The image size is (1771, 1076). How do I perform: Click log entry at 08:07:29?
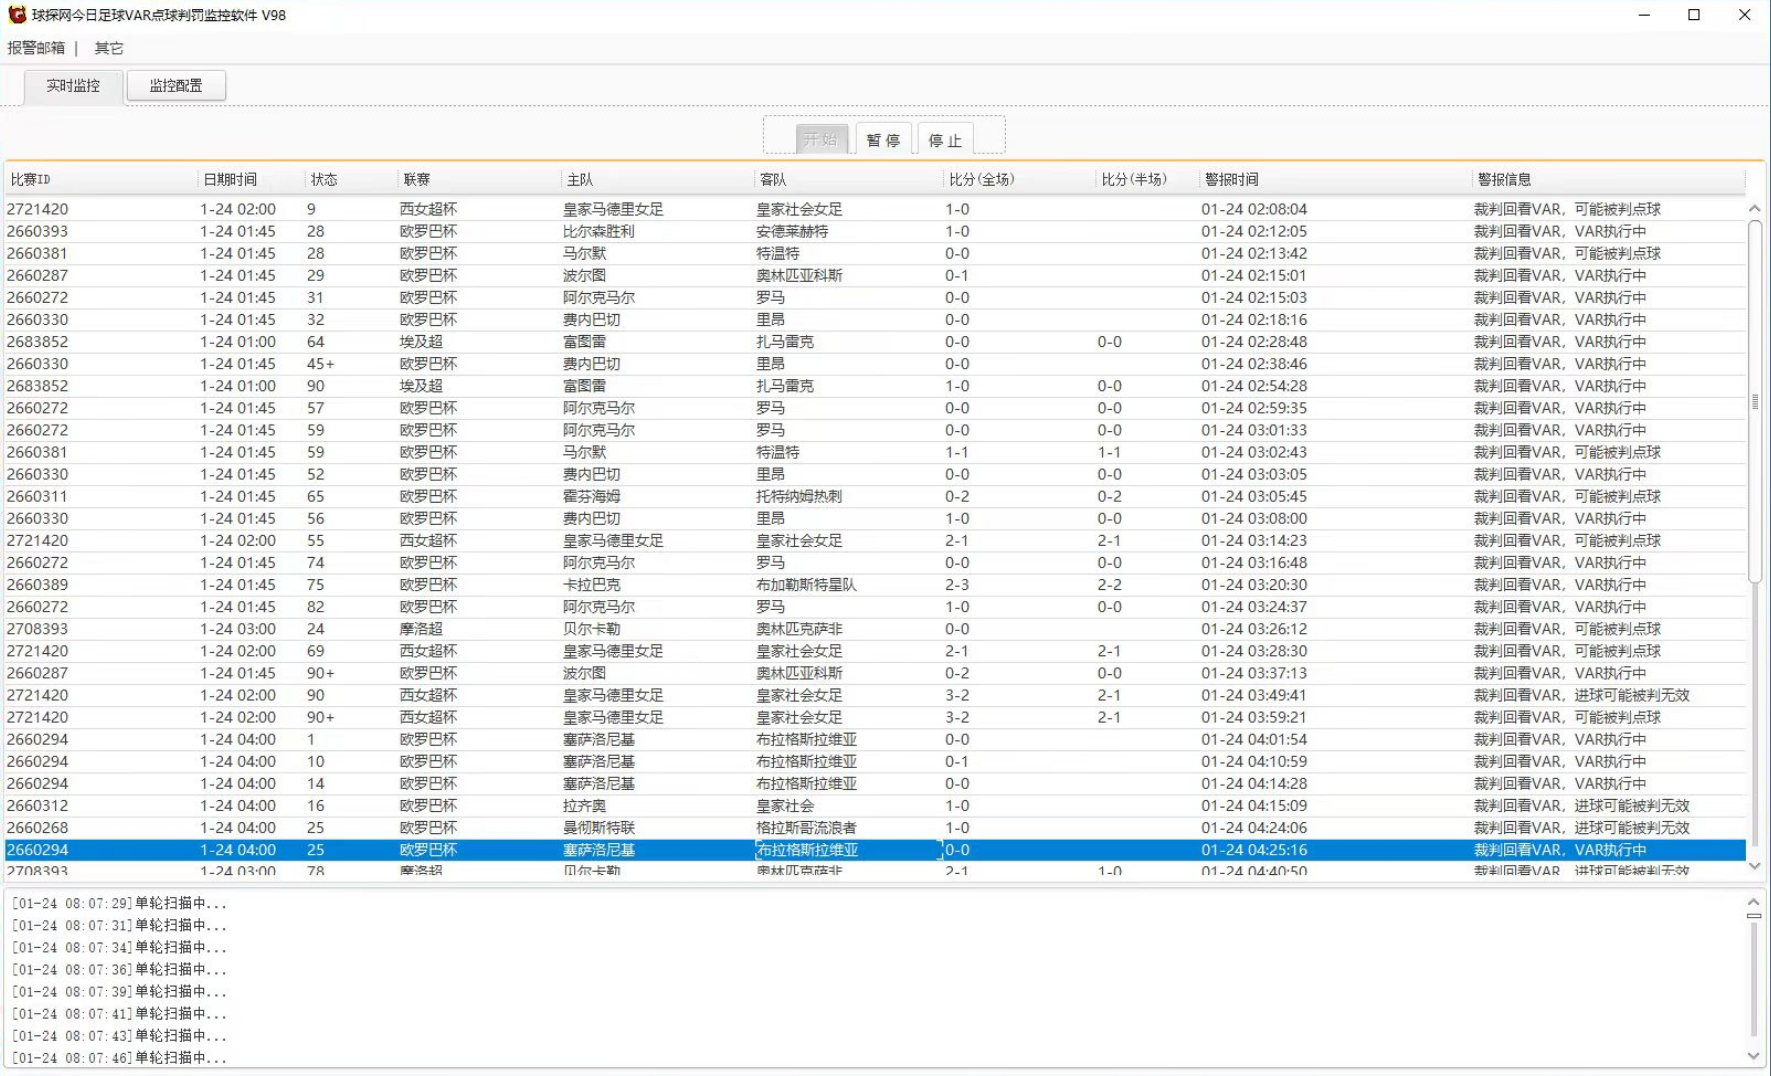point(119,903)
